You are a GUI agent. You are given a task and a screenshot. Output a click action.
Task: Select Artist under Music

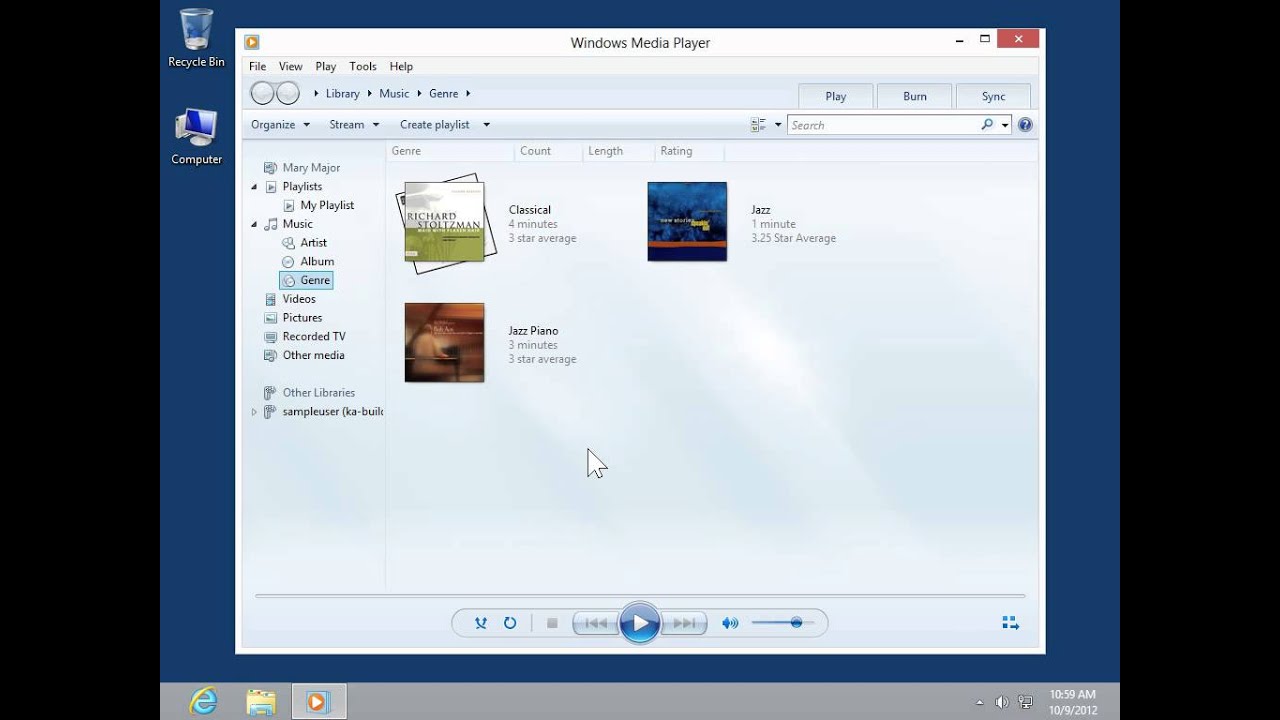(313, 242)
